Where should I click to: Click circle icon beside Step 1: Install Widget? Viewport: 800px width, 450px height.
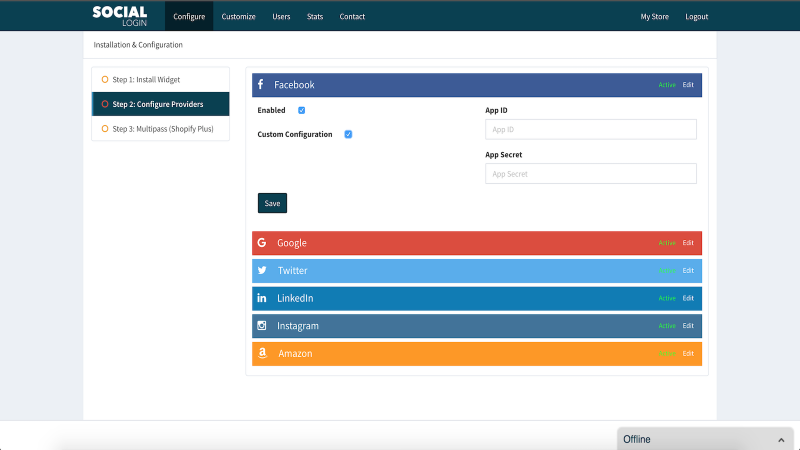point(105,80)
